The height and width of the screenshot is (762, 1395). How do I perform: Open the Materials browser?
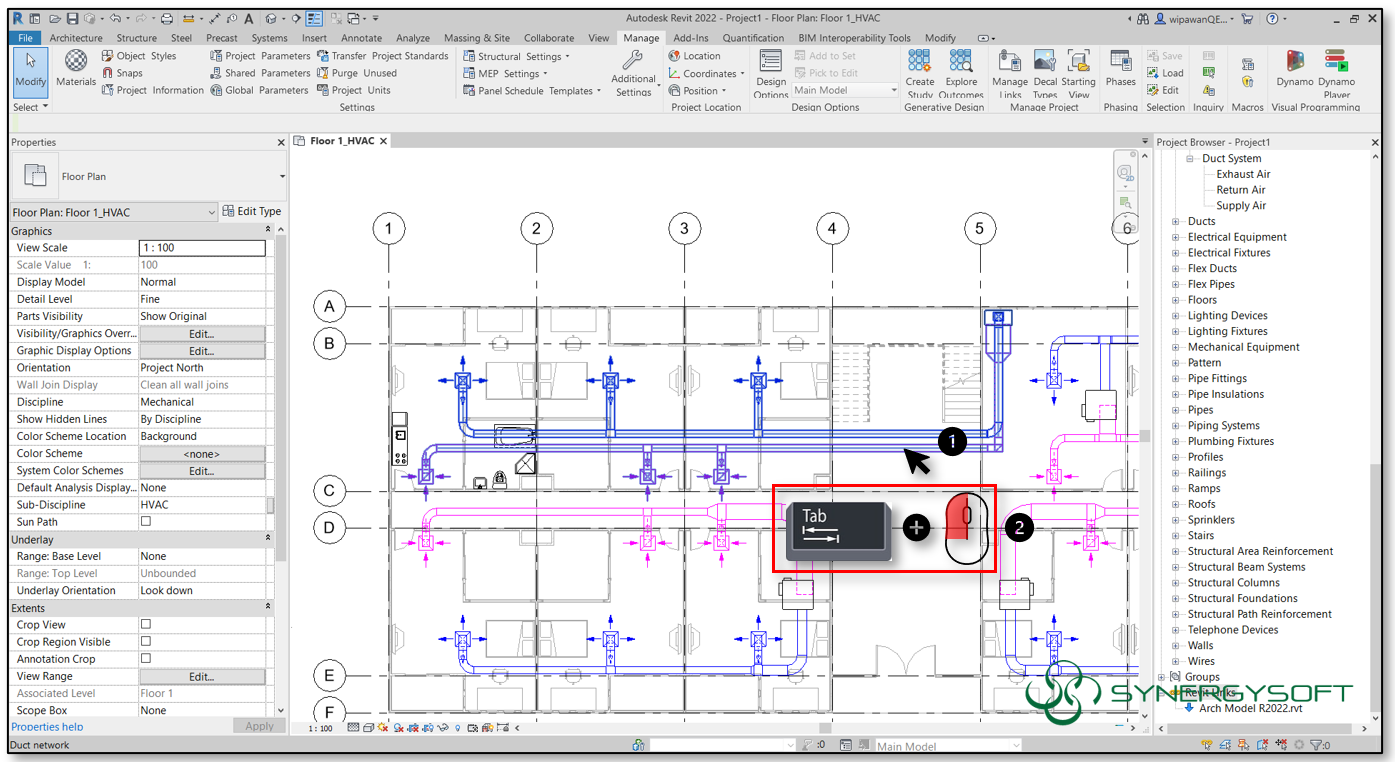75,71
